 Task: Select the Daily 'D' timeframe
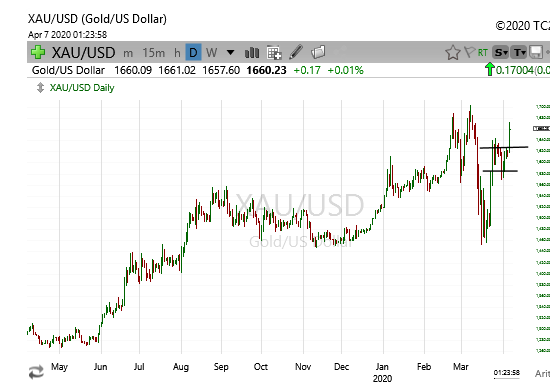pos(193,52)
